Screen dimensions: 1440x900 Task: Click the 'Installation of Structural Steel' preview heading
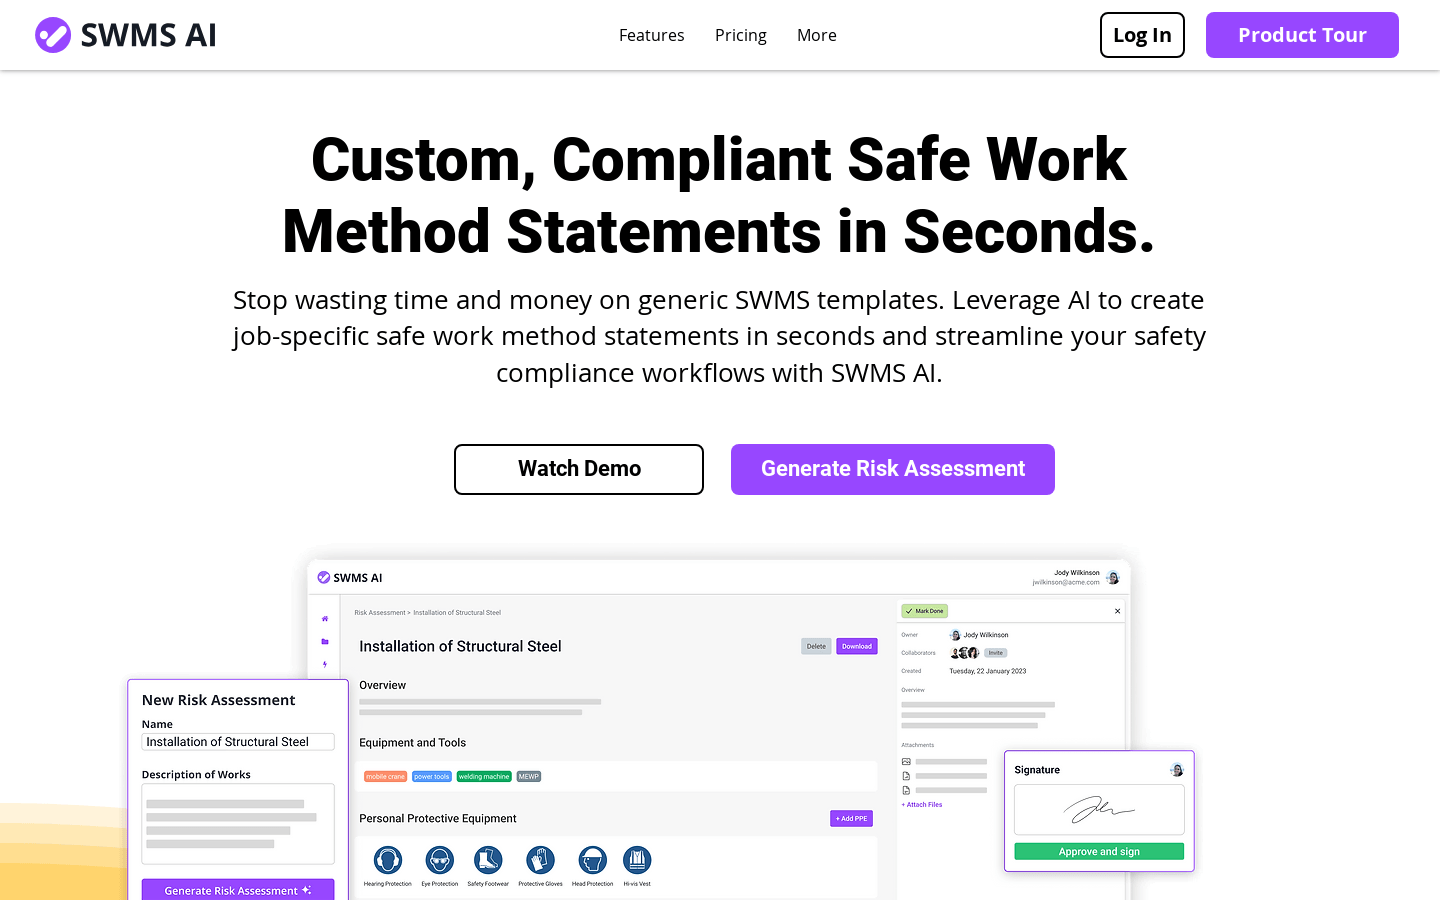(460, 646)
